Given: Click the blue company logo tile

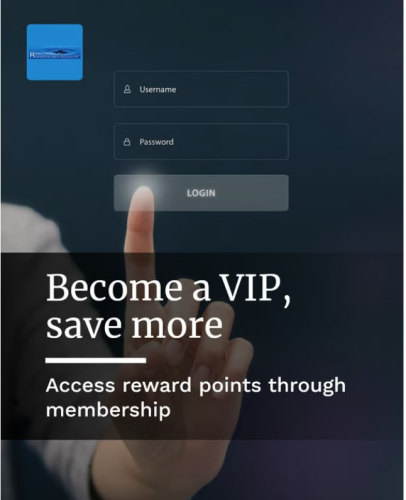Looking at the screenshot, I should 55,52.
